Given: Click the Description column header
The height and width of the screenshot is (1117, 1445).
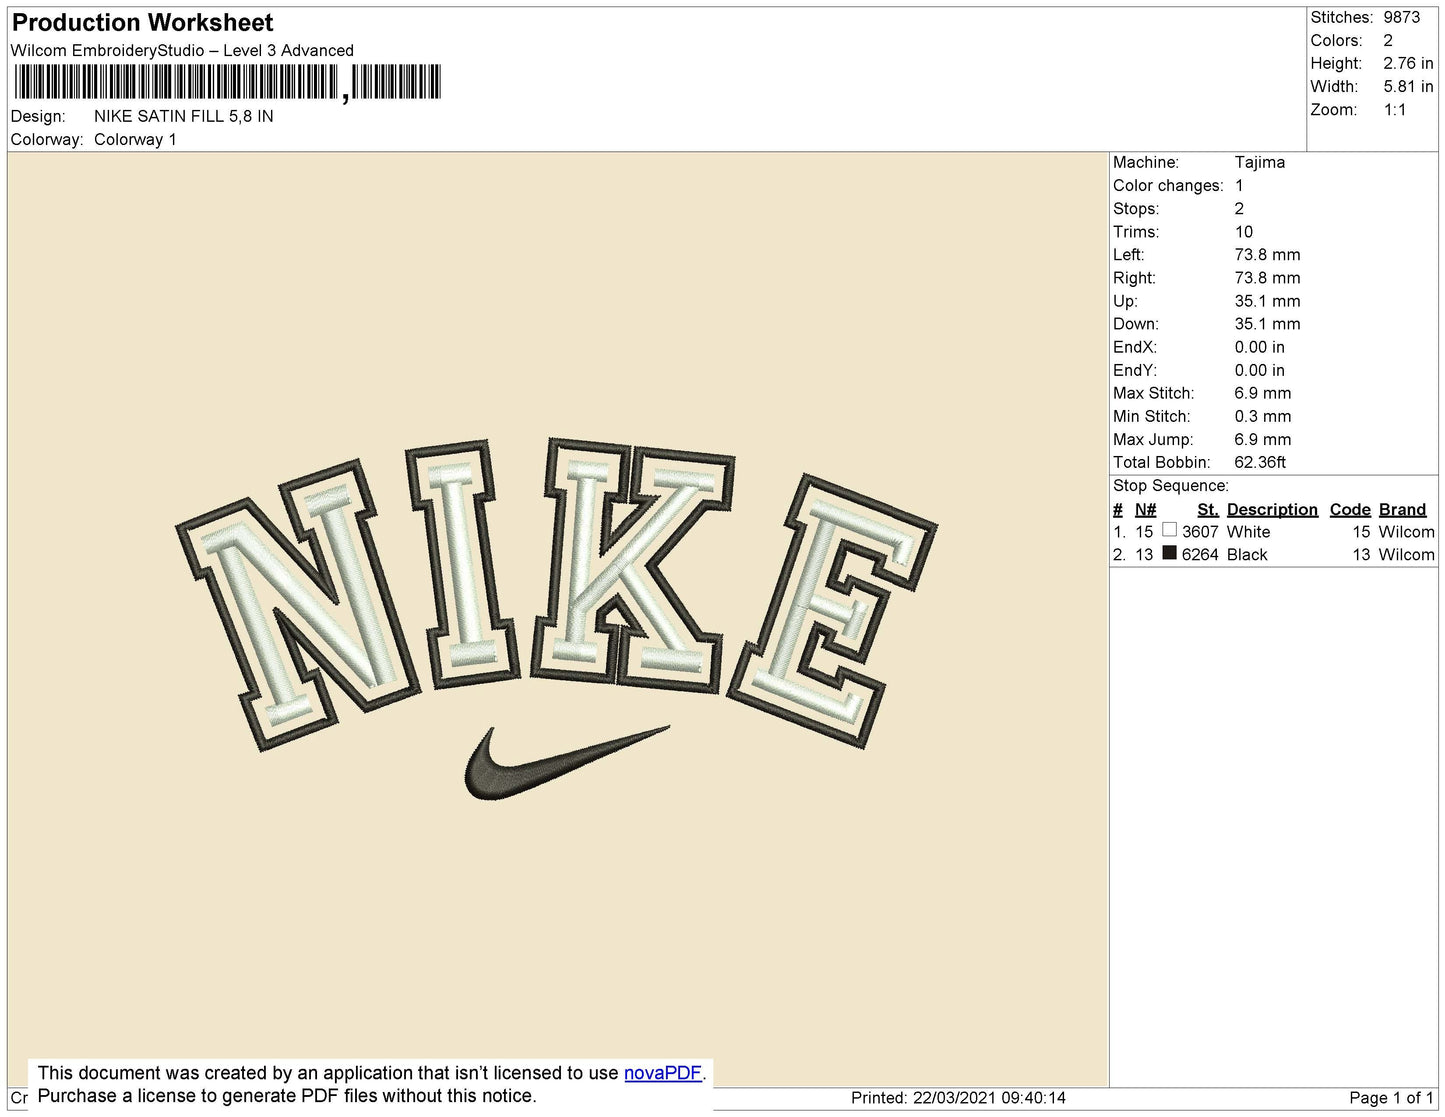Looking at the screenshot, I should 1272,509.
